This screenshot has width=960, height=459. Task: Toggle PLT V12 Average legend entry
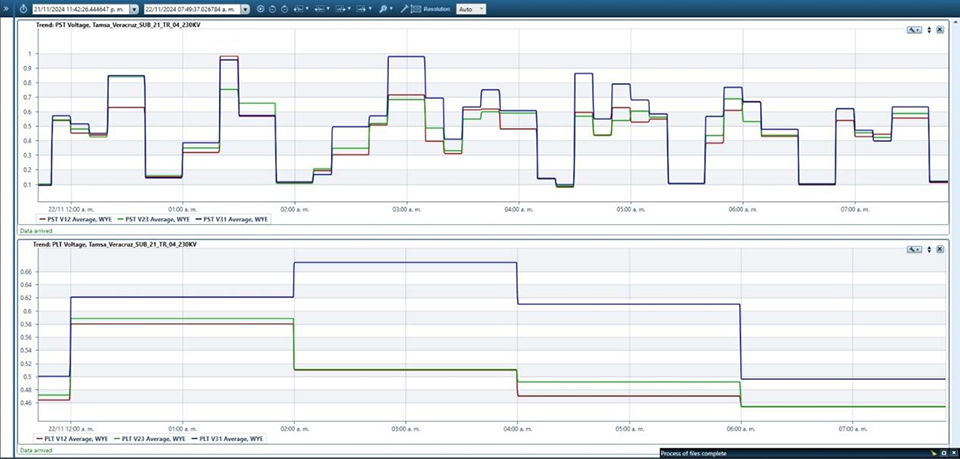[75, 438]
